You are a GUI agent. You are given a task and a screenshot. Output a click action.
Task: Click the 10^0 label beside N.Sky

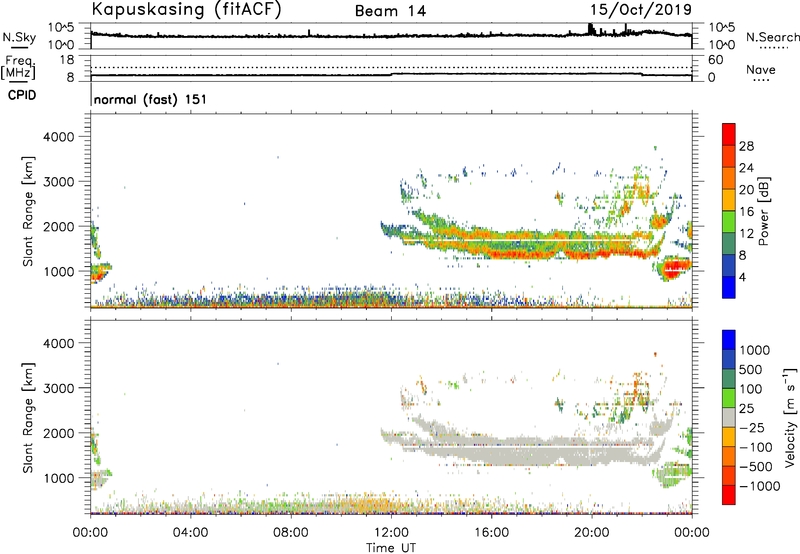pos(61,45)
